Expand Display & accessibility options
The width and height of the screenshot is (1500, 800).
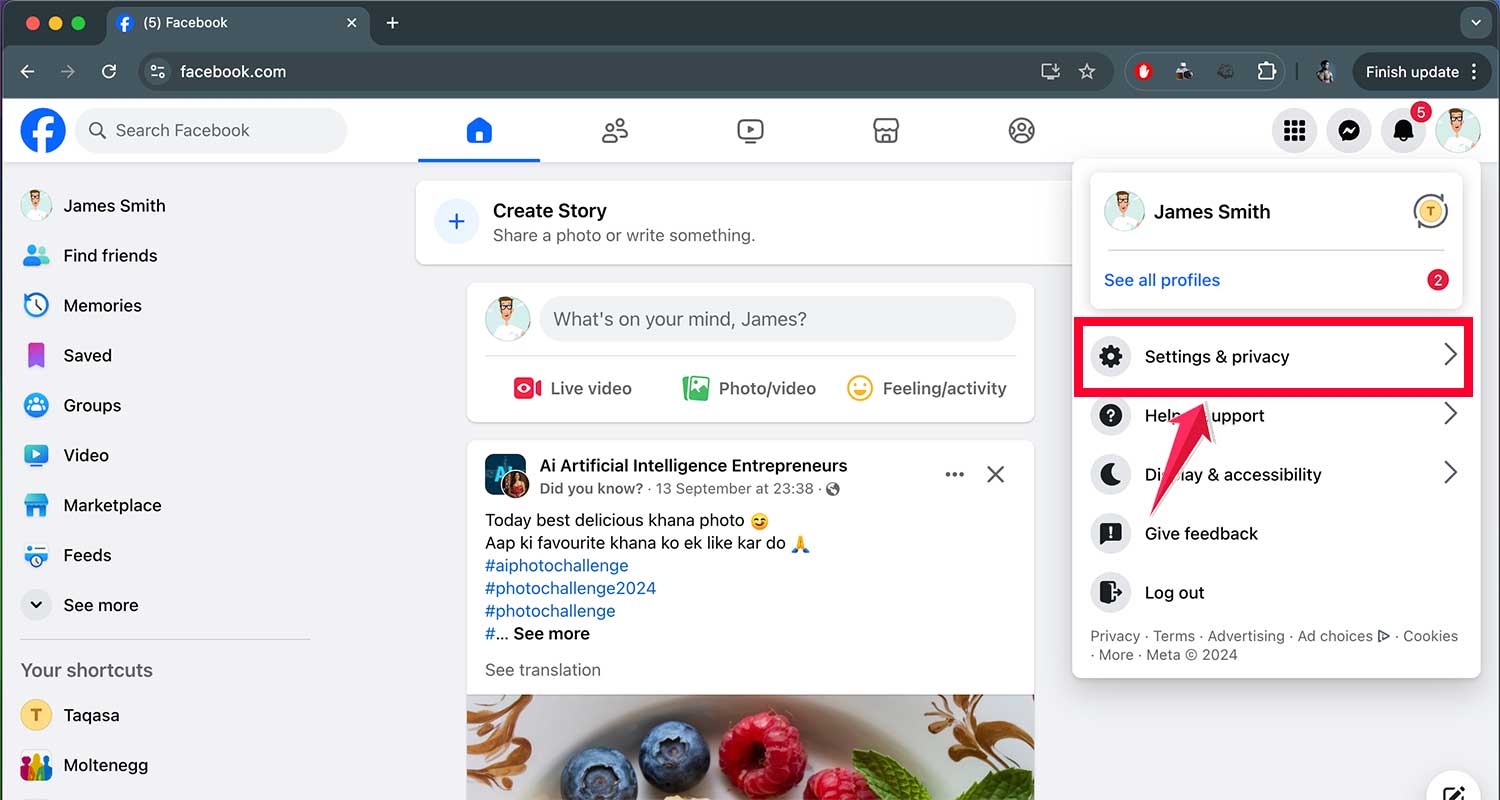coord(1270,475)
